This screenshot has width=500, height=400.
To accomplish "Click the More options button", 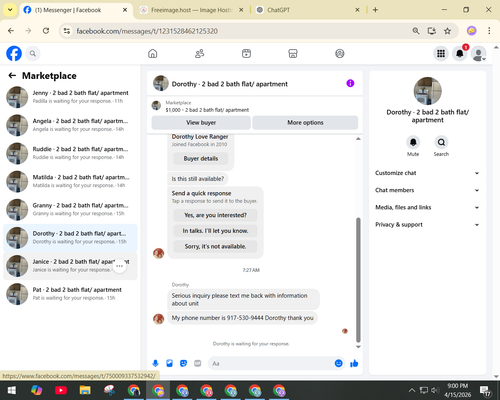I will pos(305,122).
